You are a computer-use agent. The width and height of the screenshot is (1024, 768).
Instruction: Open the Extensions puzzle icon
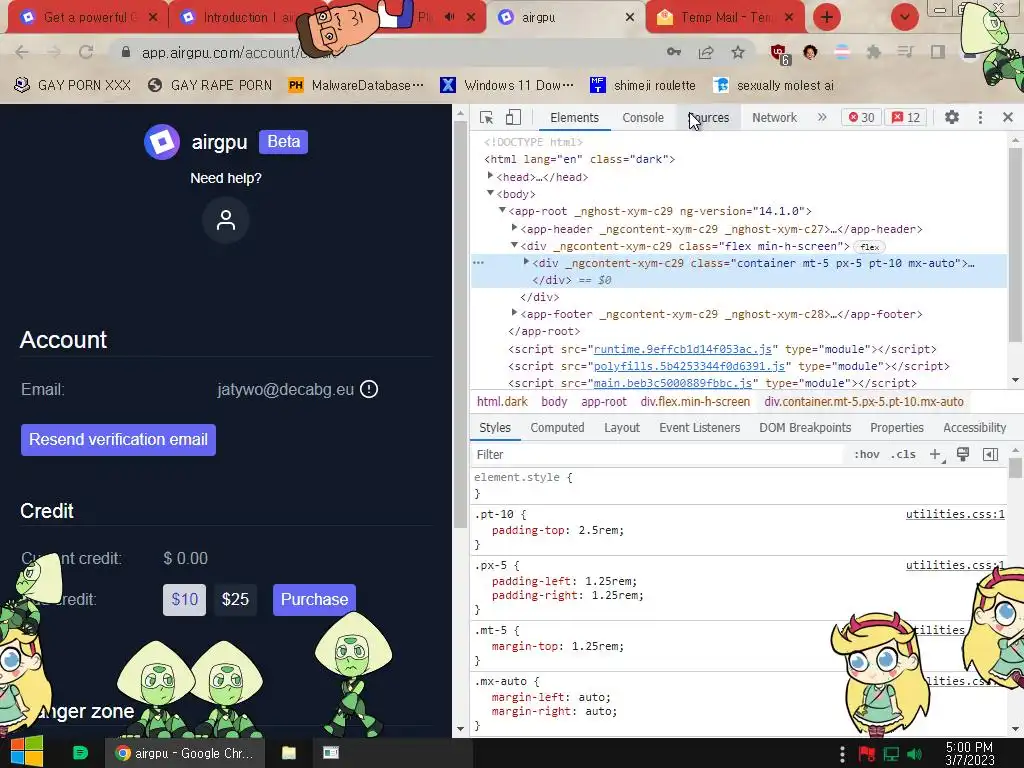874,52
